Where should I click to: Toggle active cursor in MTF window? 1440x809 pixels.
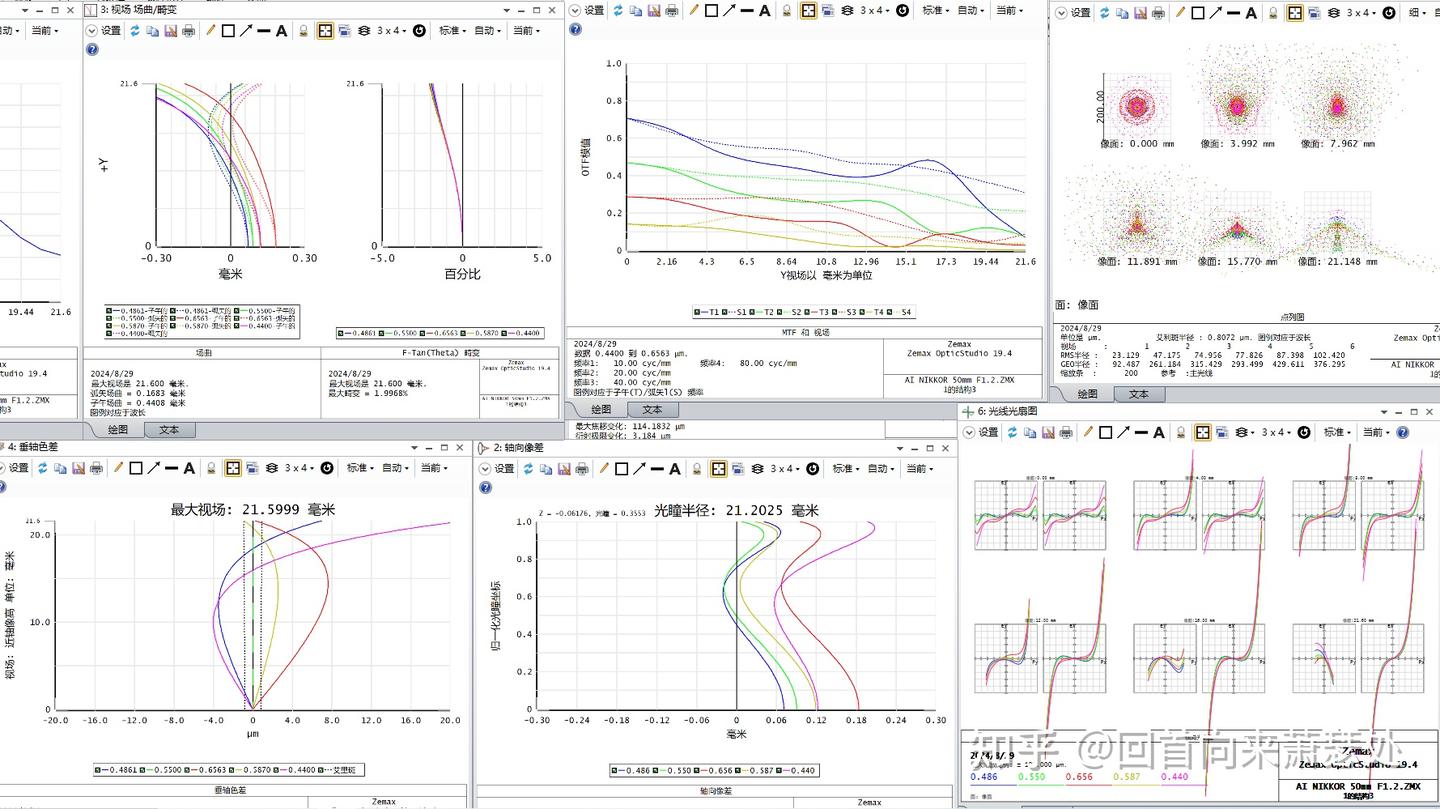[x=808, y=10]
